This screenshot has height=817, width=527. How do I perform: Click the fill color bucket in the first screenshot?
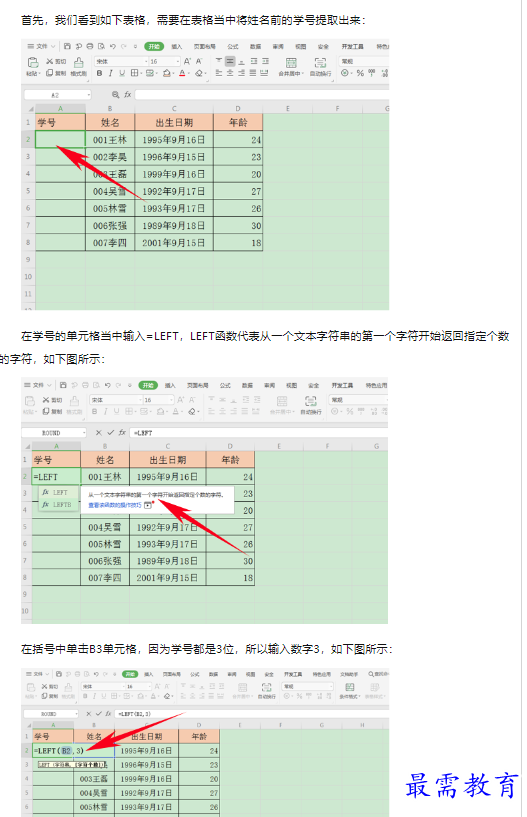(166, 73)
